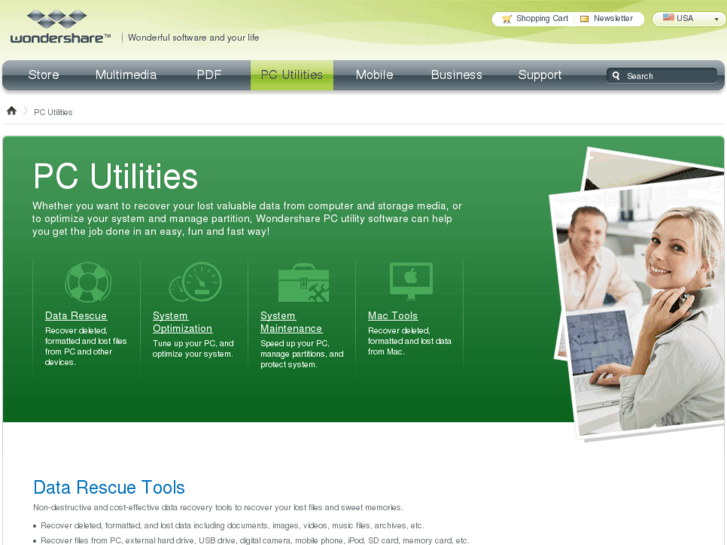The image size is (727, 545).
Task: Click the System Optimization gauge icon
Action: [195, 282]
